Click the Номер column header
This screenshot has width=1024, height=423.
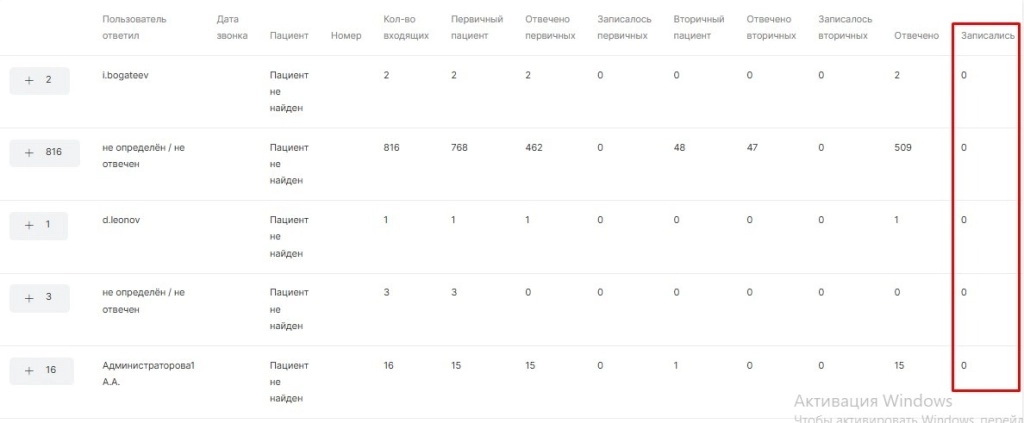tap(345, 36)
